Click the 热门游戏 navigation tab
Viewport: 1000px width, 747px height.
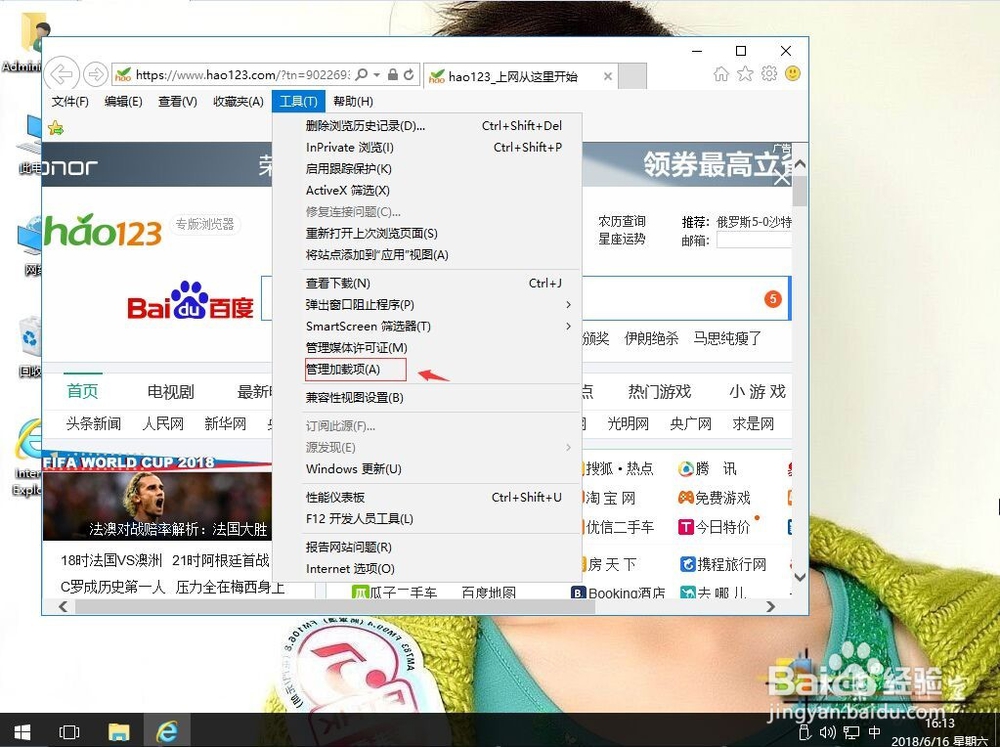(x=659, y=391)
